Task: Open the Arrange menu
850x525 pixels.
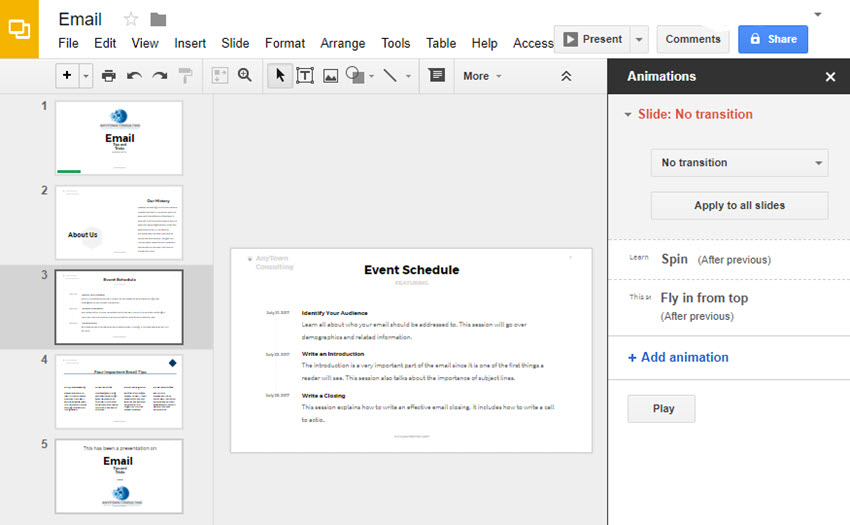Action: (x=343, y=43)
